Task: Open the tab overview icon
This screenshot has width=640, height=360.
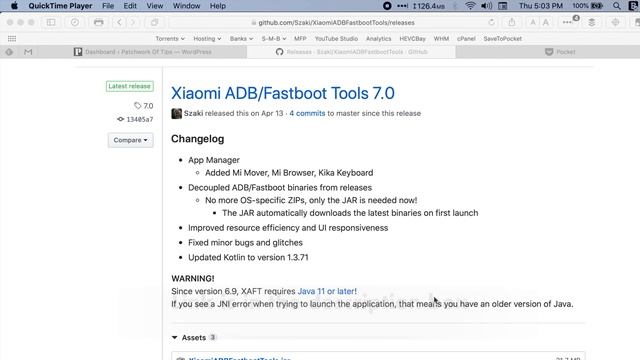Action: click(154, 22)
